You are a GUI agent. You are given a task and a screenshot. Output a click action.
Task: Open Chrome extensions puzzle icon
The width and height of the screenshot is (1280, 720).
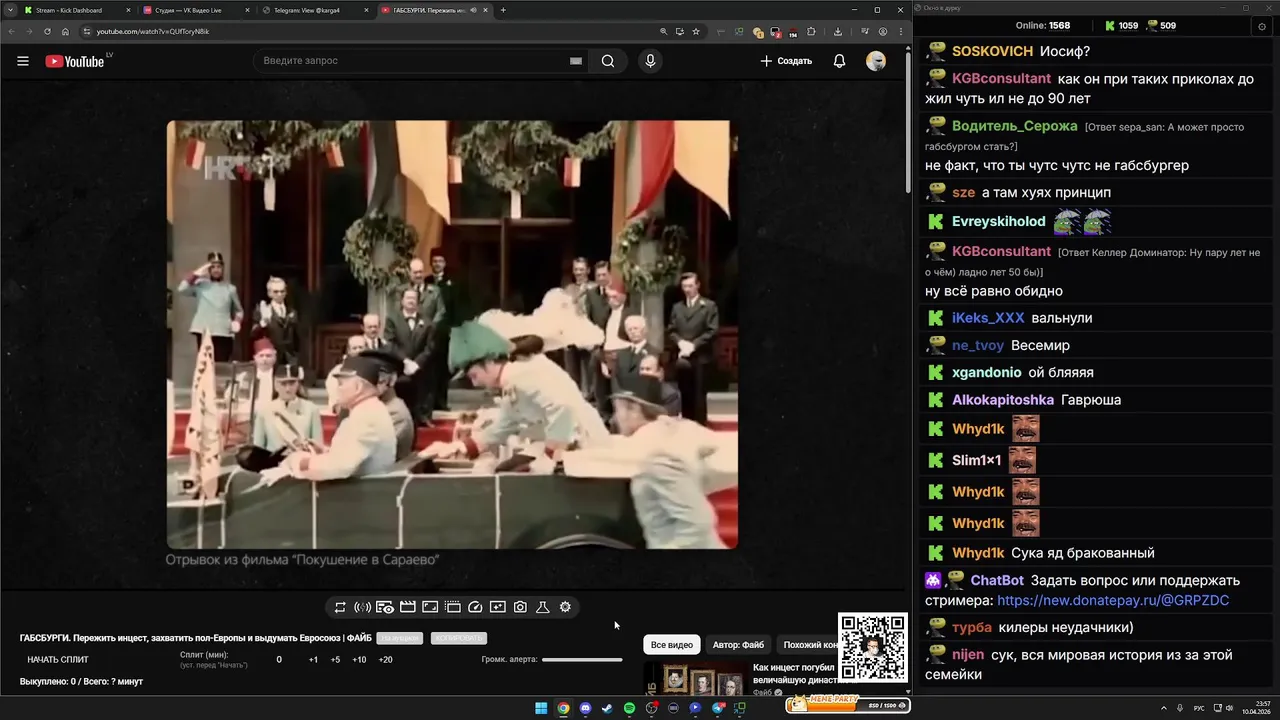(x=810, y=31)
